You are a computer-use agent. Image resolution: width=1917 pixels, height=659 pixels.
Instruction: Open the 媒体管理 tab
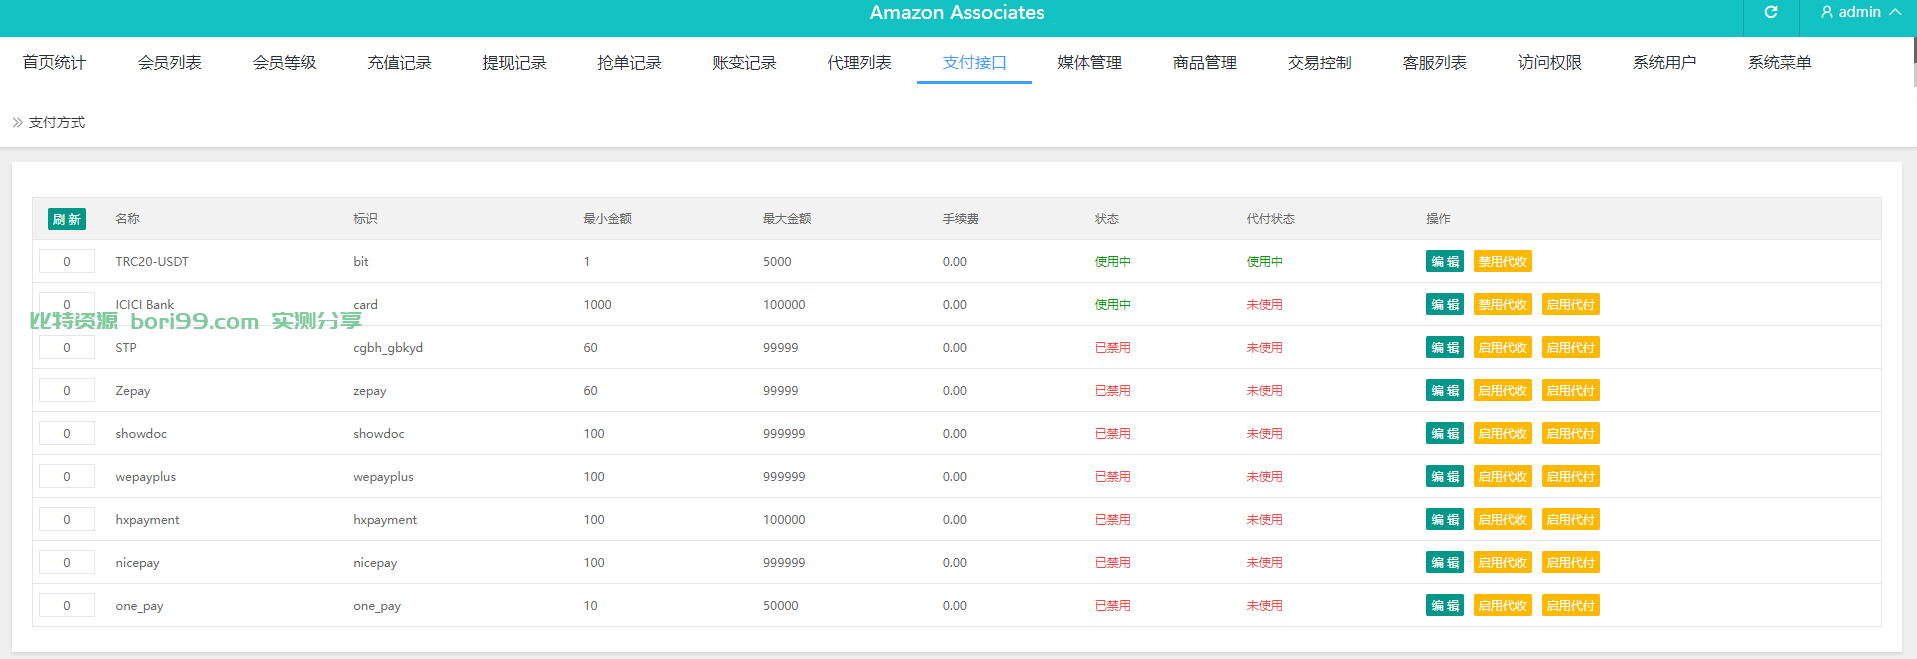[1090, 62]
